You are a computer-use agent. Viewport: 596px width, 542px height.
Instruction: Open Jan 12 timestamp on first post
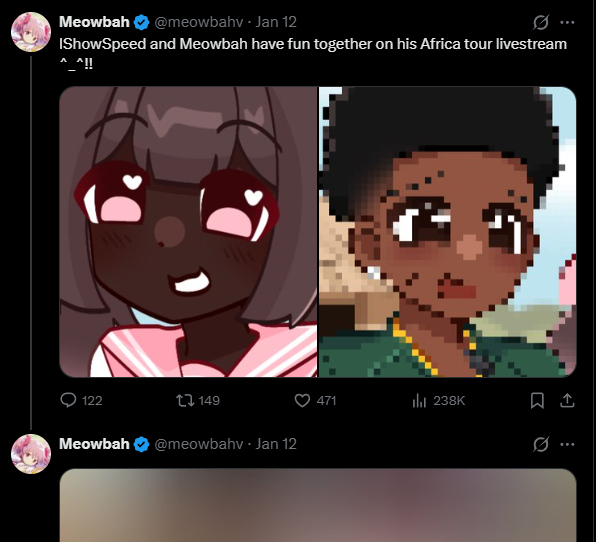click(x=276, y=22)
